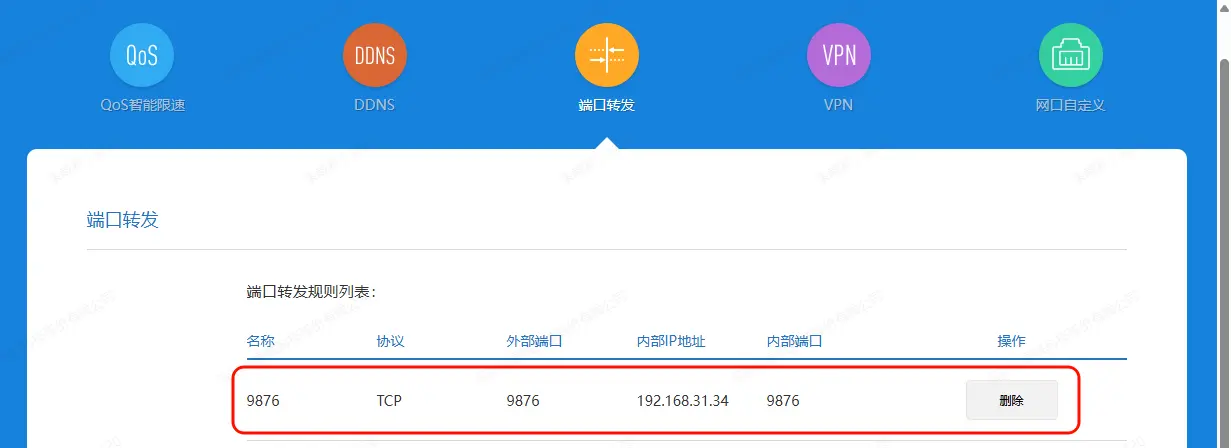
Task: Open the VPN text label
Action: [838, 105]
